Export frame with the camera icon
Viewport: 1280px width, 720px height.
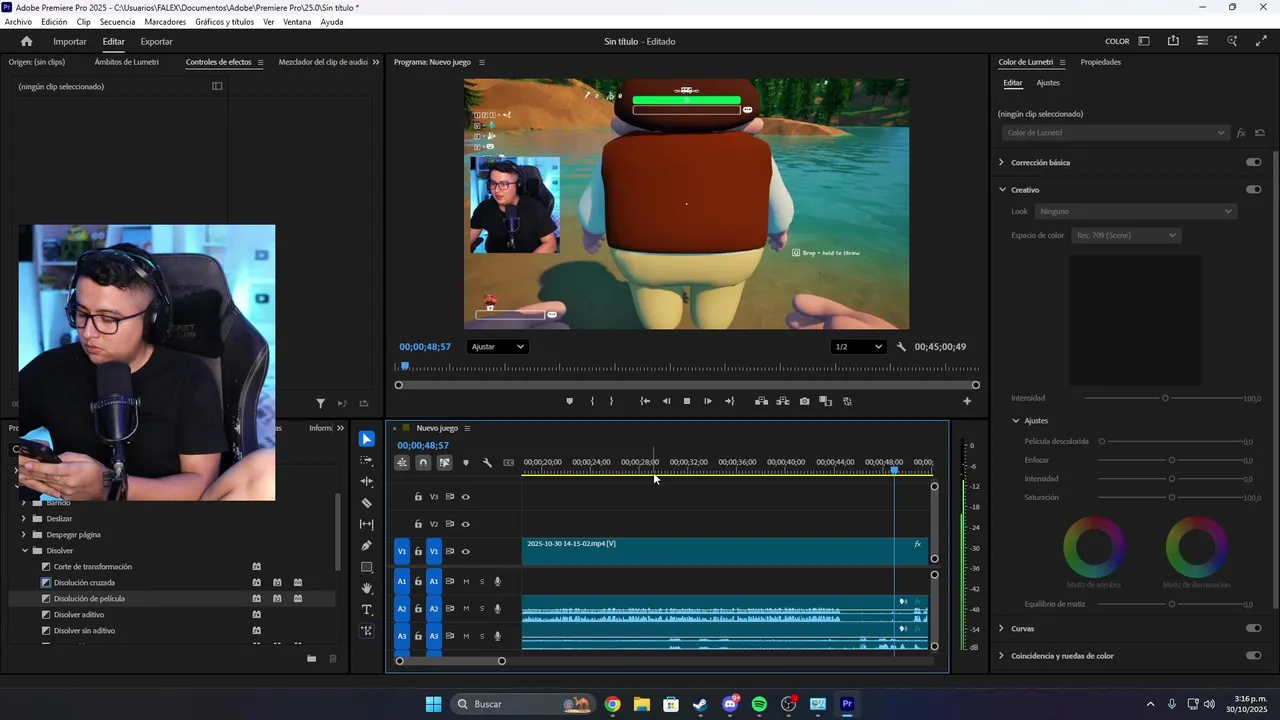tap(805, 401)
